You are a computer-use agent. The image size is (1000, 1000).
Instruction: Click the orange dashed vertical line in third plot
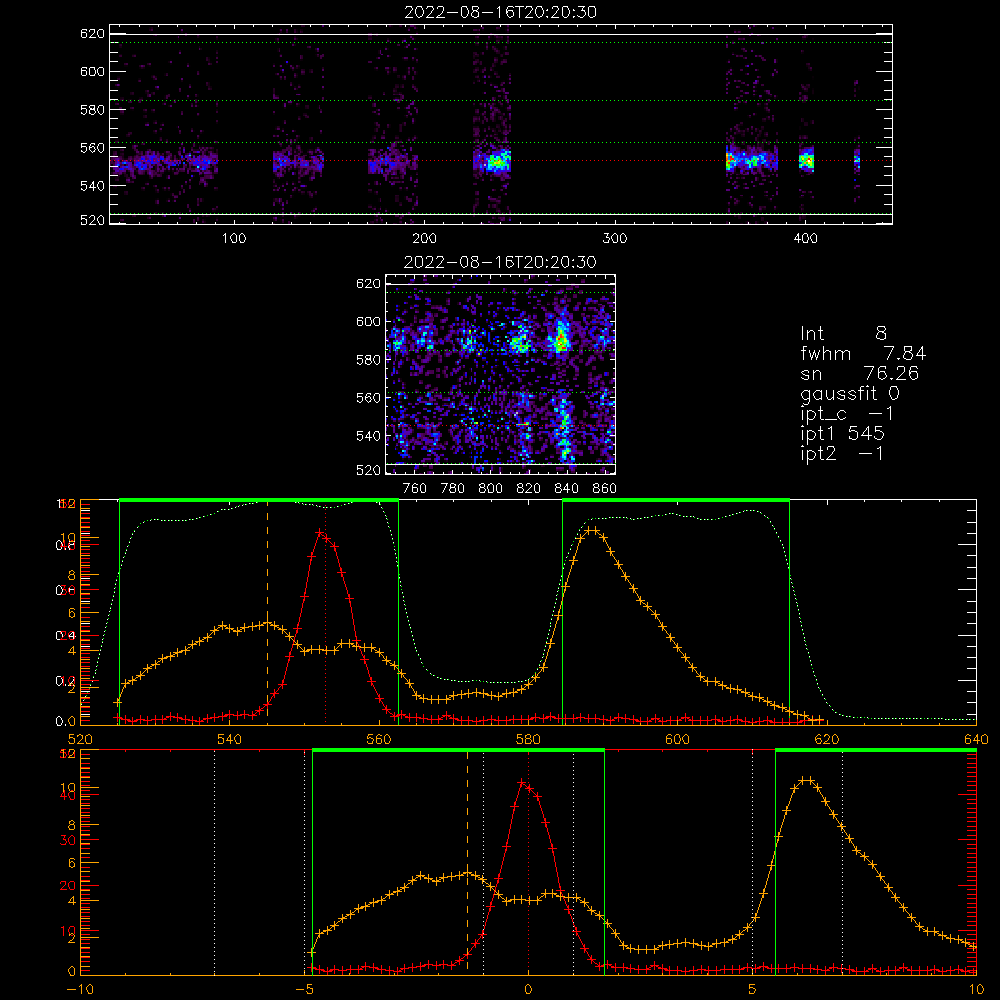point(267,612)
